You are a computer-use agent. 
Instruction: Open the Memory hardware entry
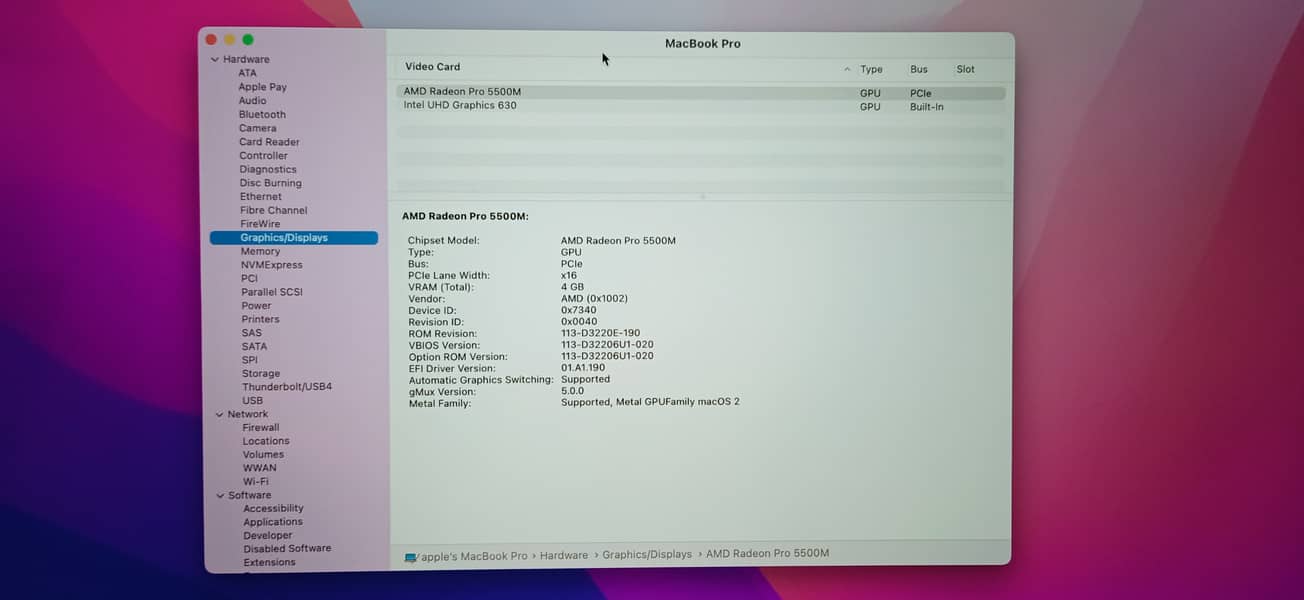pyautogui.click(x=260, y=251)
